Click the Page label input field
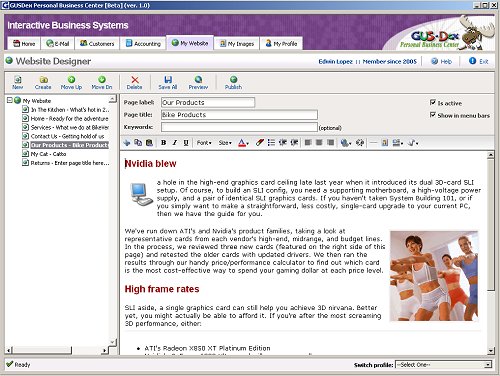 coord(208,102)
